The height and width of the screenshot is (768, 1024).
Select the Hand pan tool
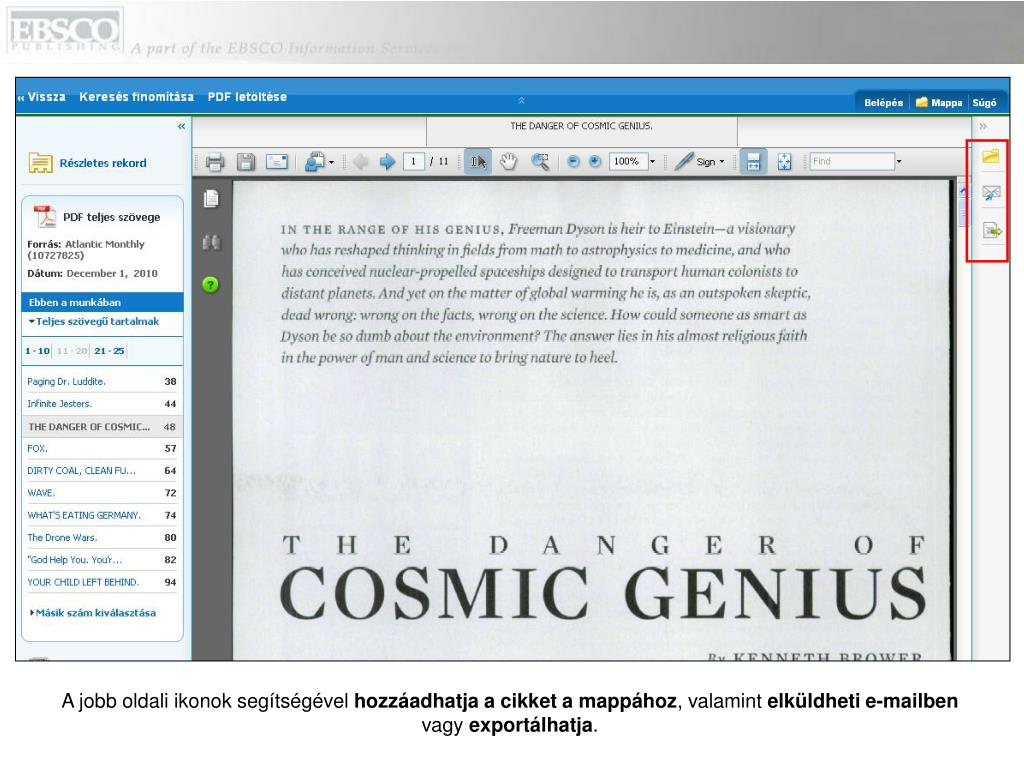click(x=509, y=161)
